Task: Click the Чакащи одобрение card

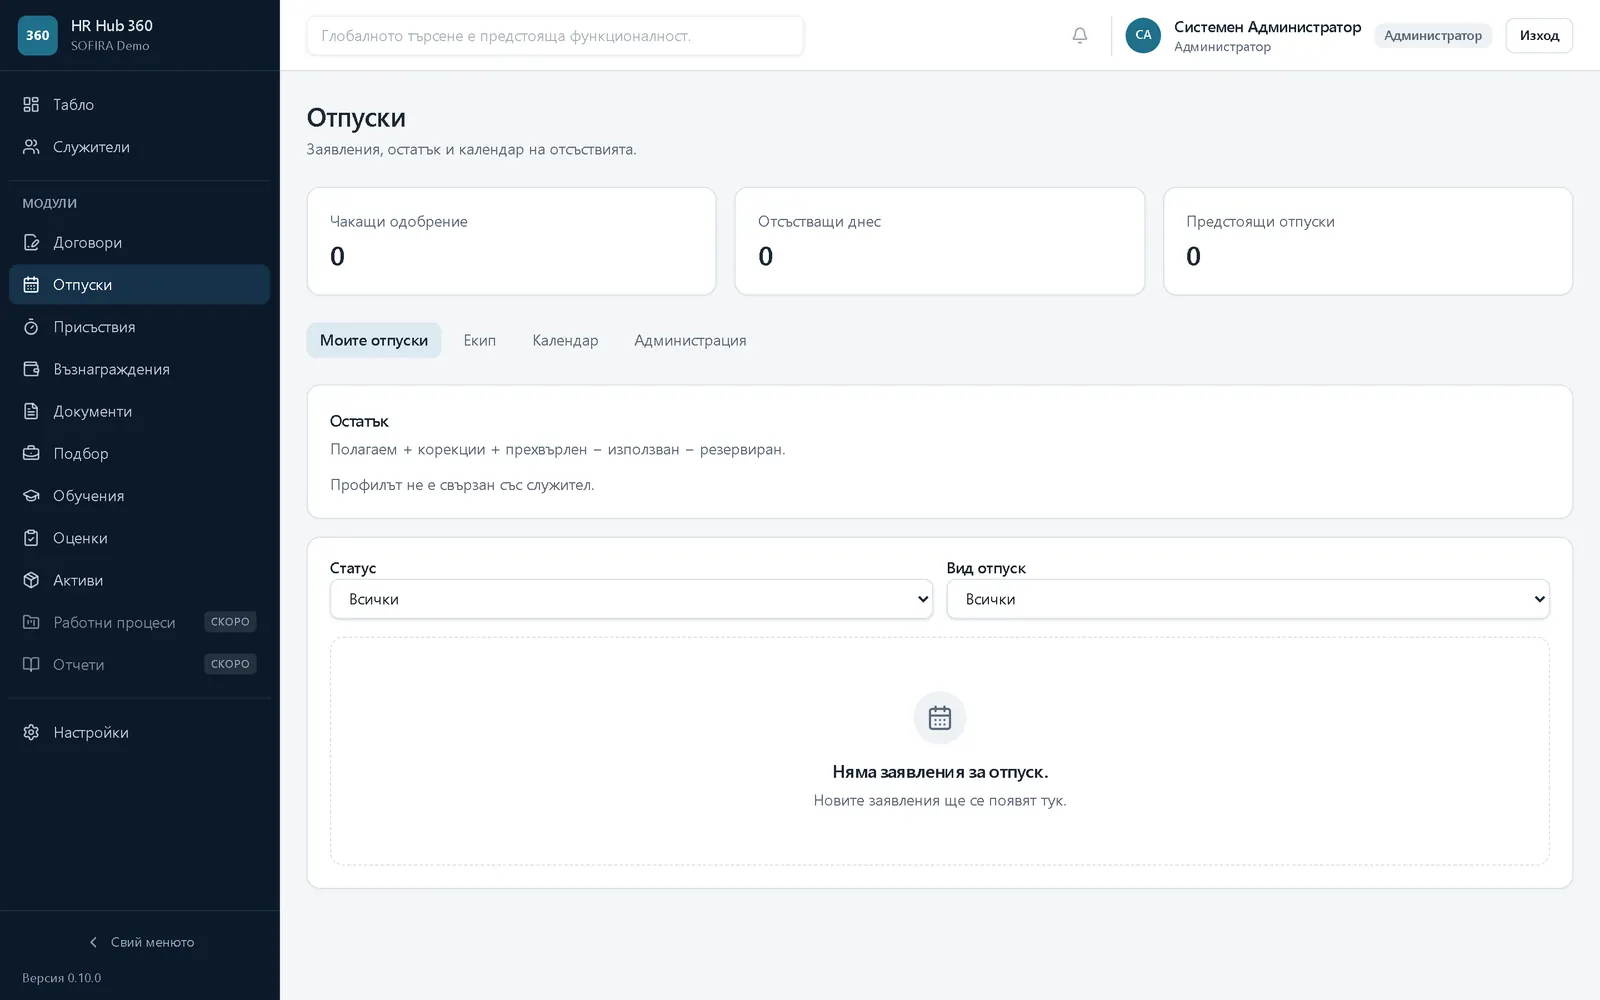Action: click(x=511, y=241)
